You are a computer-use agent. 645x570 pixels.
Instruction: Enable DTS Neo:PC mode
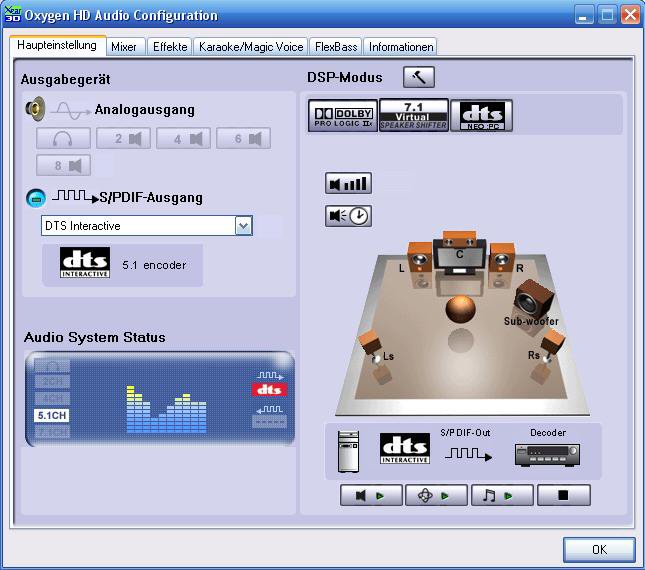point(481,116)
